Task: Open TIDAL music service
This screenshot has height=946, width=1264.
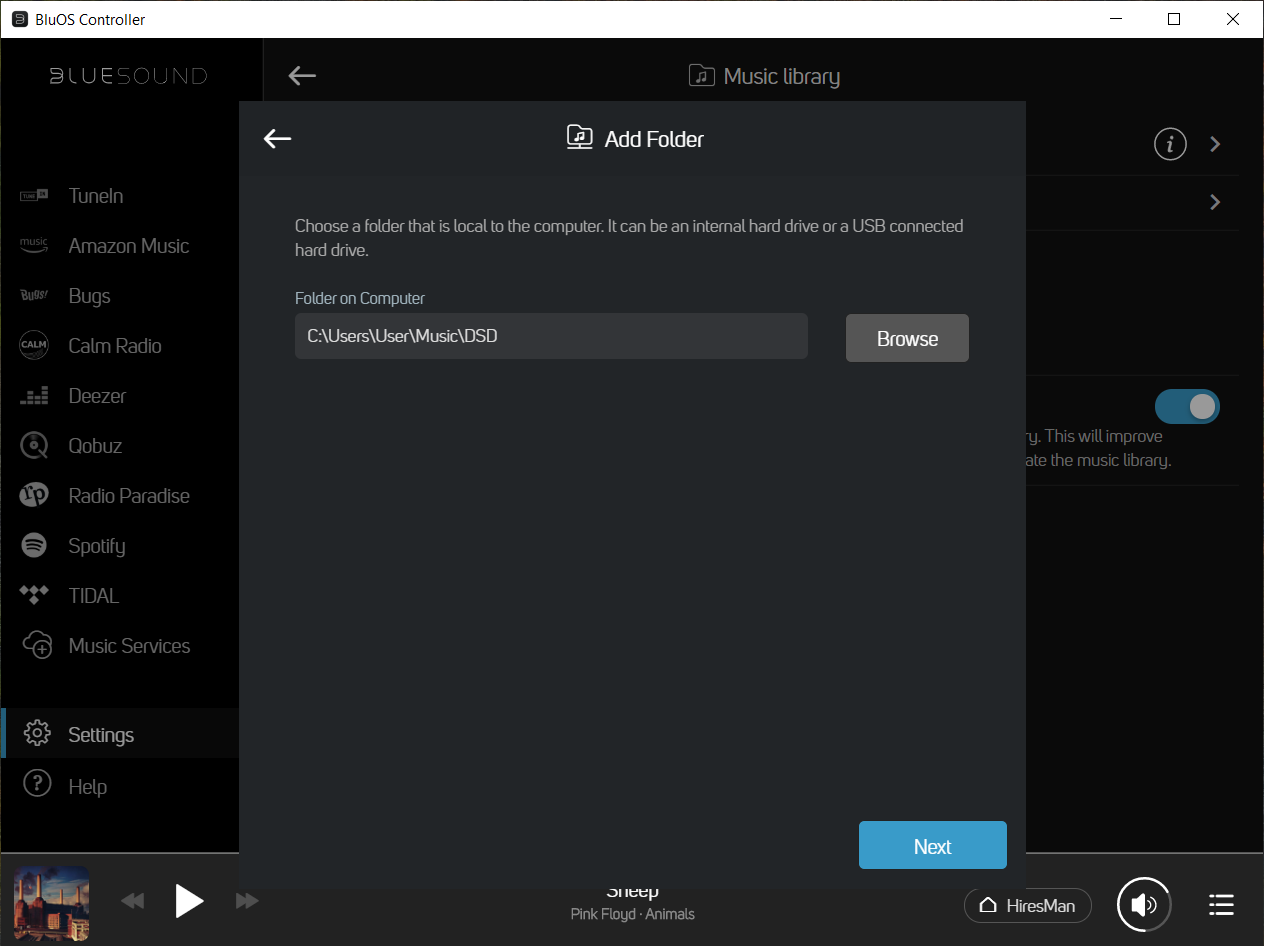Action: click(93, 596)
